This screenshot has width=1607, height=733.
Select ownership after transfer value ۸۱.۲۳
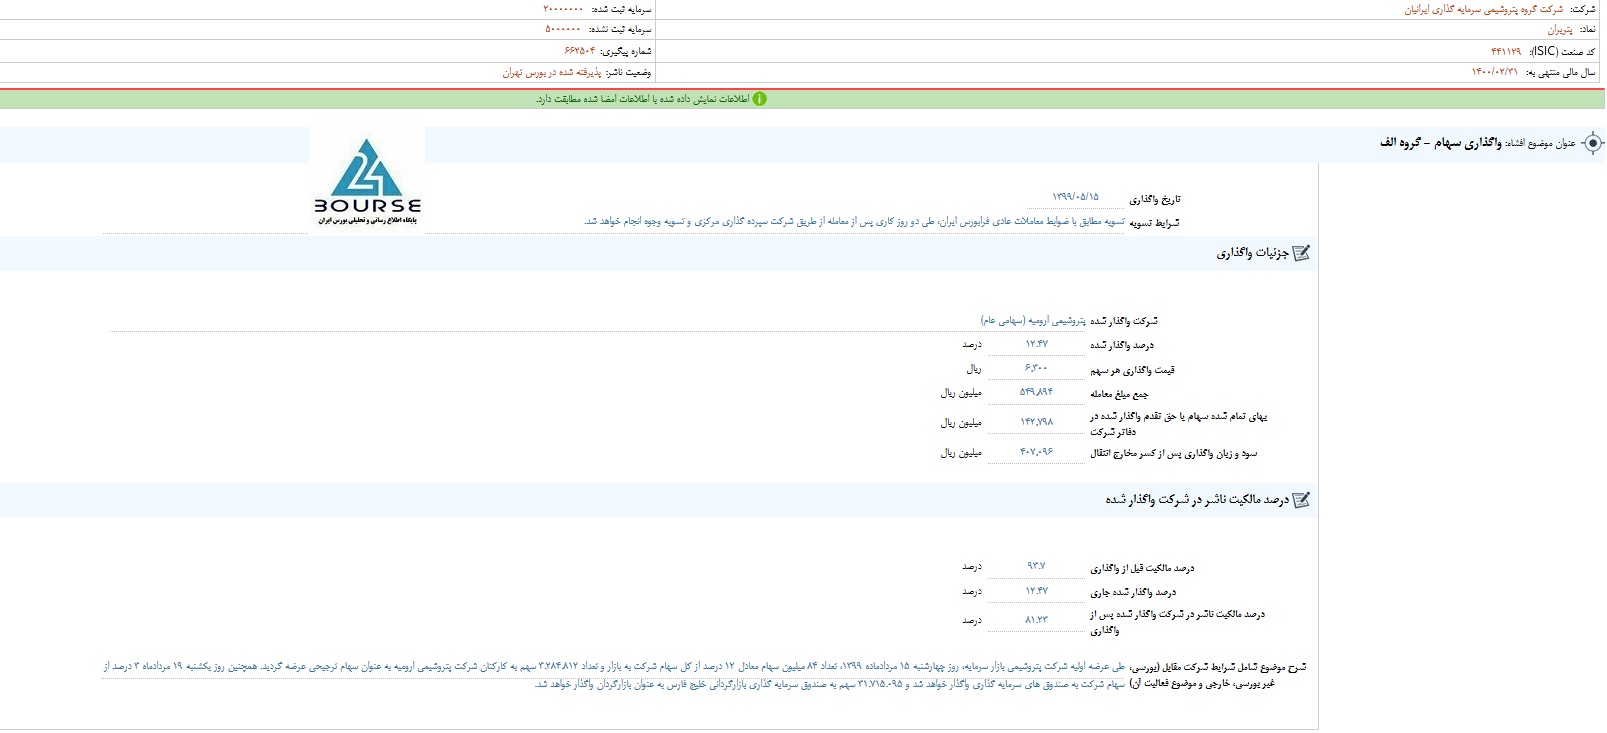pos(1037,620)
